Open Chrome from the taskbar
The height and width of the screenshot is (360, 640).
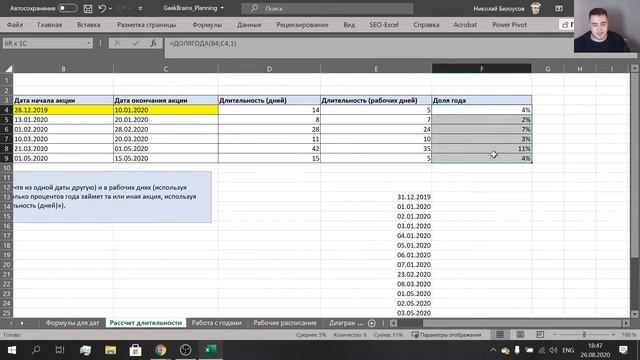point(160,350)
